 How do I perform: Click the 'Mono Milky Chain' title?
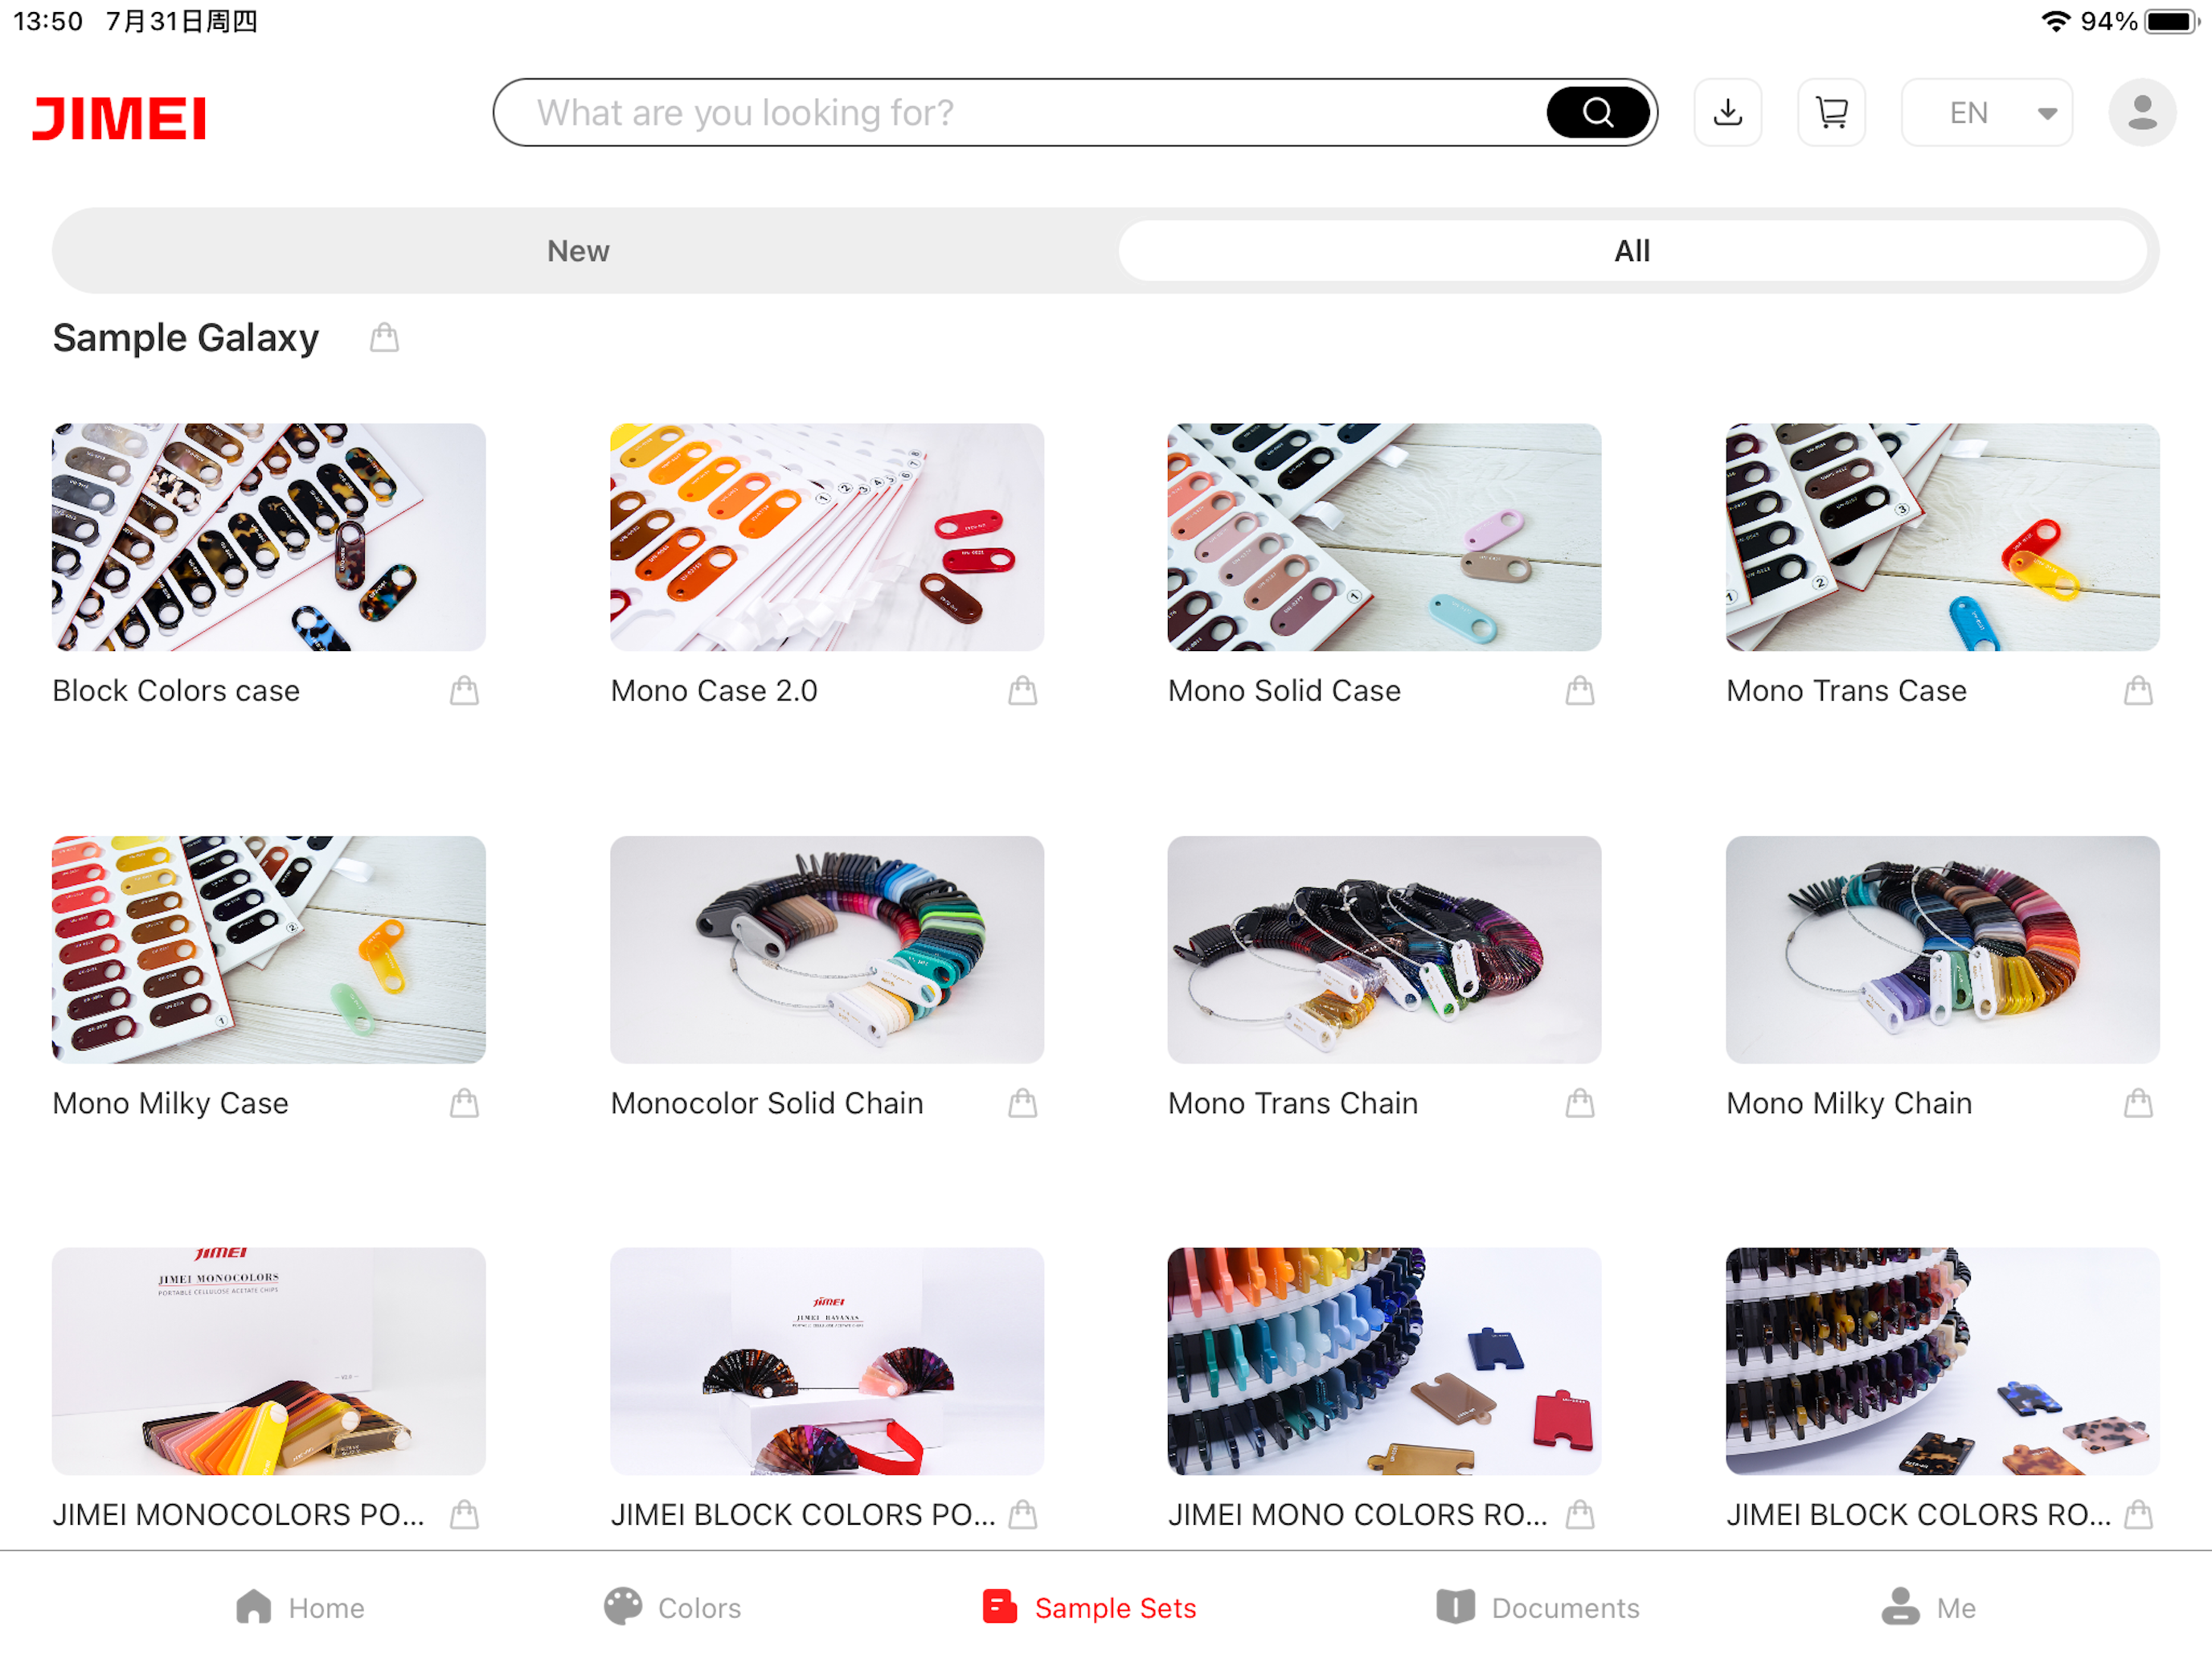[x=1849, y=1103]
